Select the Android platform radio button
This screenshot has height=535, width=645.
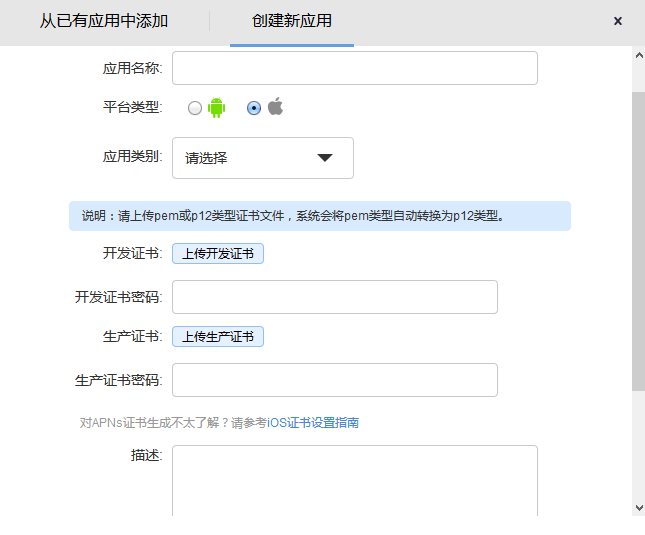click(x=195, y=108)
